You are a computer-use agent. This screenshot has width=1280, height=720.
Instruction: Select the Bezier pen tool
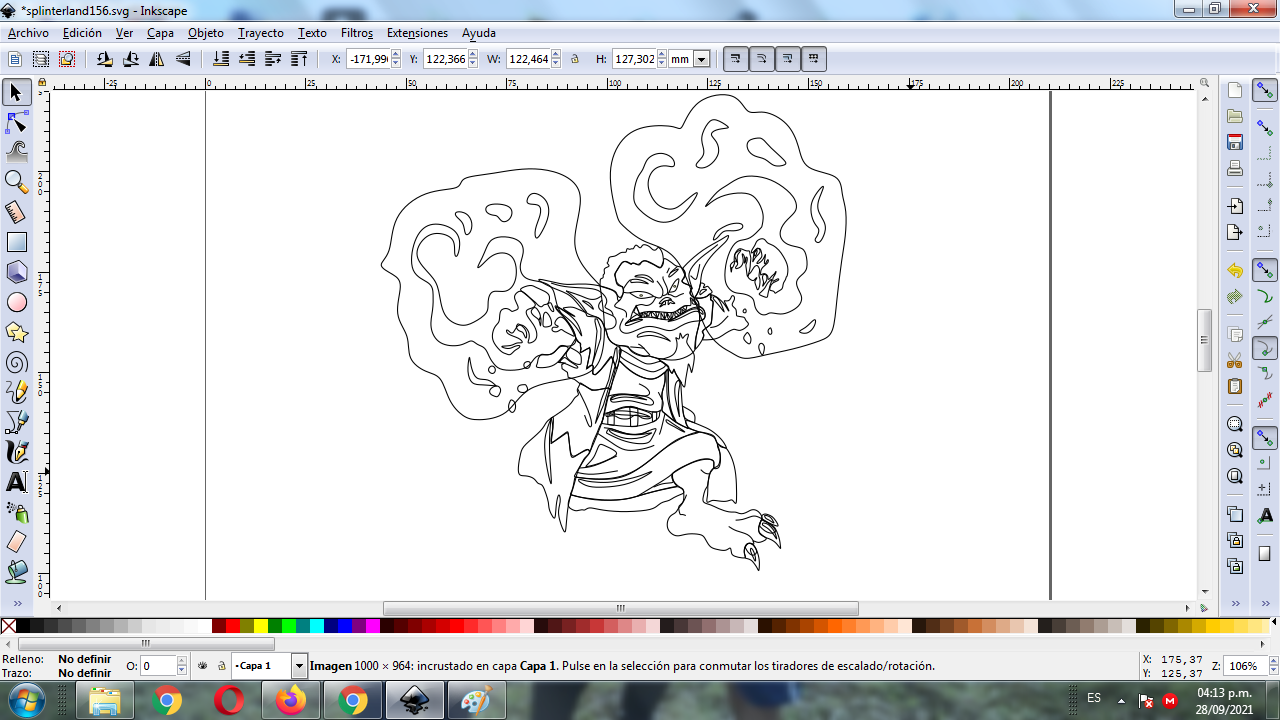coord(16,422)
